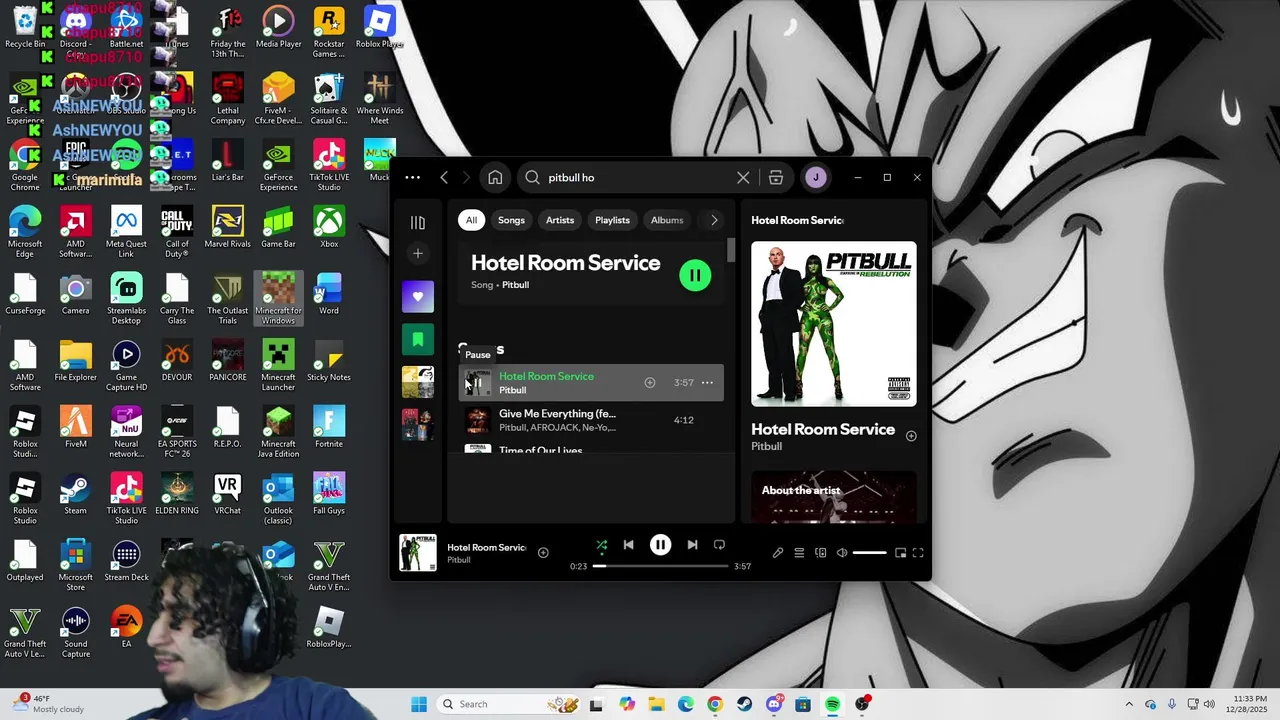Open VRChat desktop shortcut
Image resolution: width=1280 pixels, height=720 pixels.
[x=227, y=494]
